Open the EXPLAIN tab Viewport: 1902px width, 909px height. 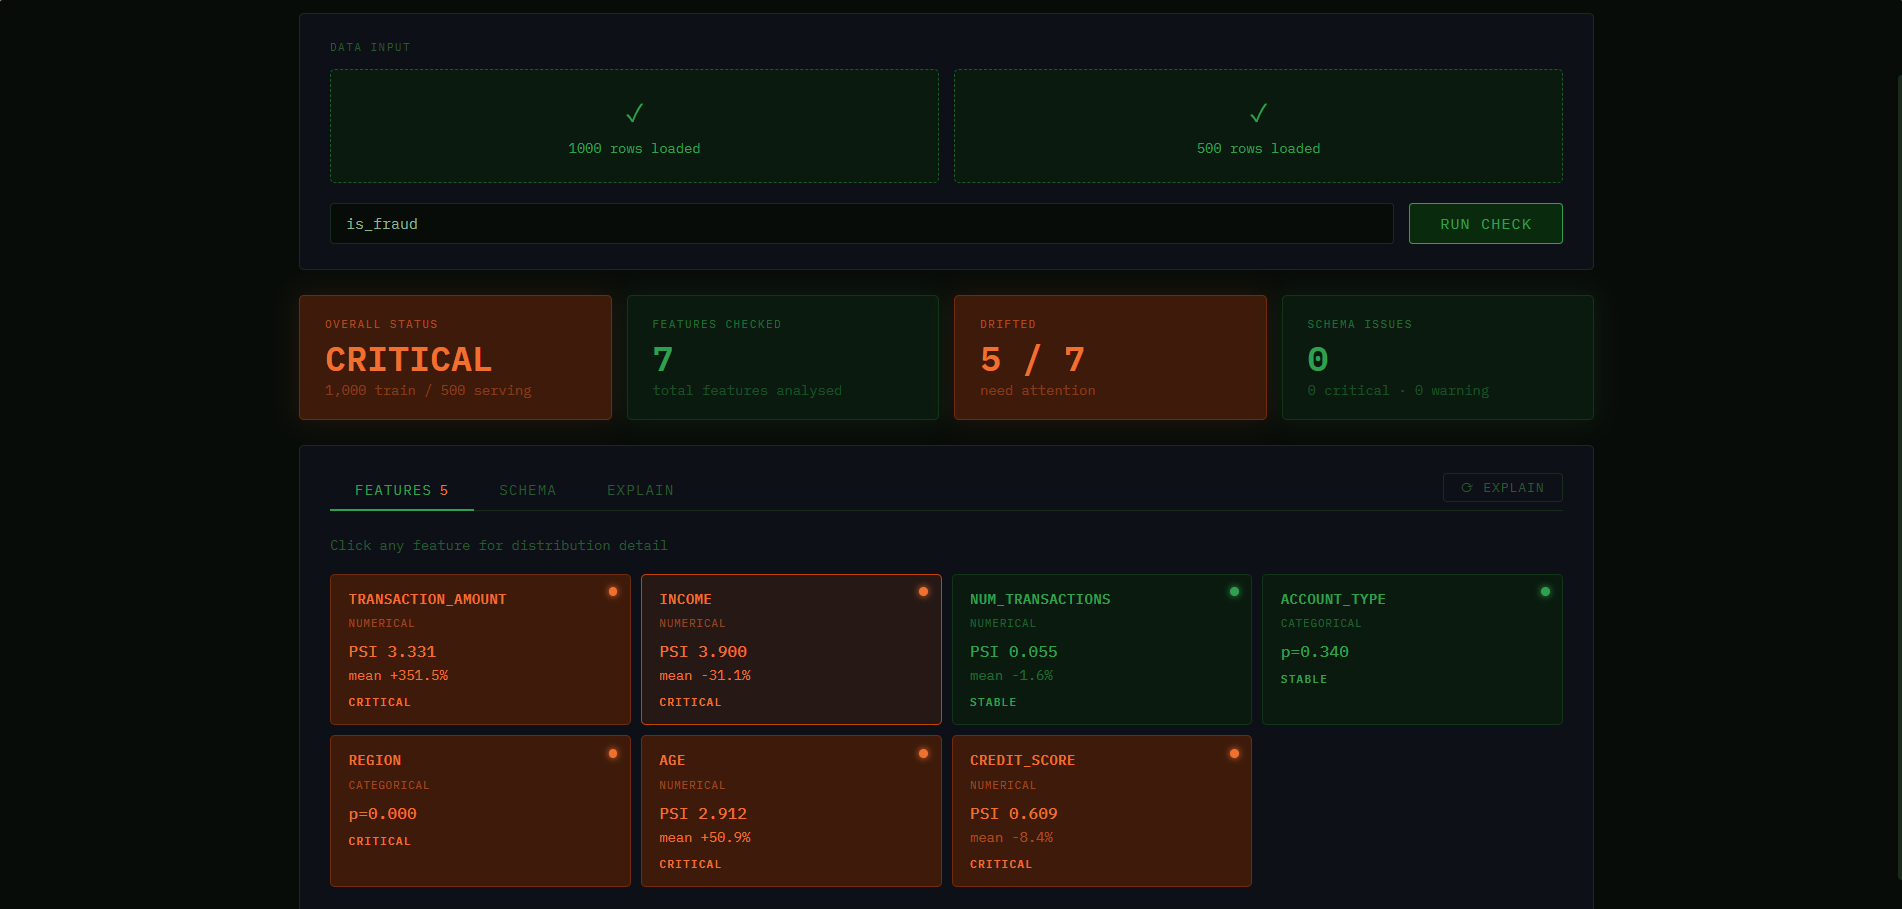640,490
